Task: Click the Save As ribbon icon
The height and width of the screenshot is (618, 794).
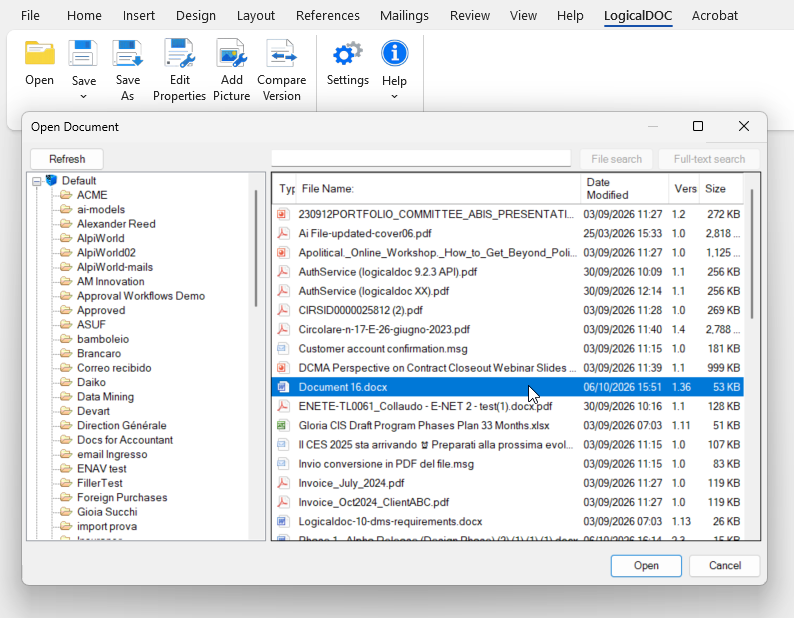Action: (128, 53)
